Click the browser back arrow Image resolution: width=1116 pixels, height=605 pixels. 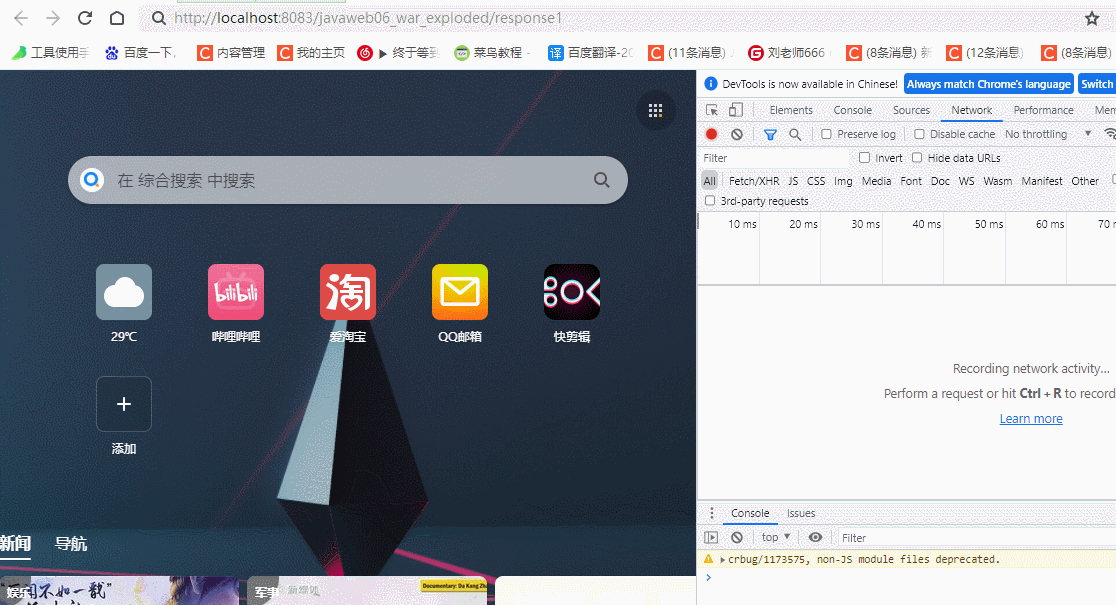[x=21, y=19]
